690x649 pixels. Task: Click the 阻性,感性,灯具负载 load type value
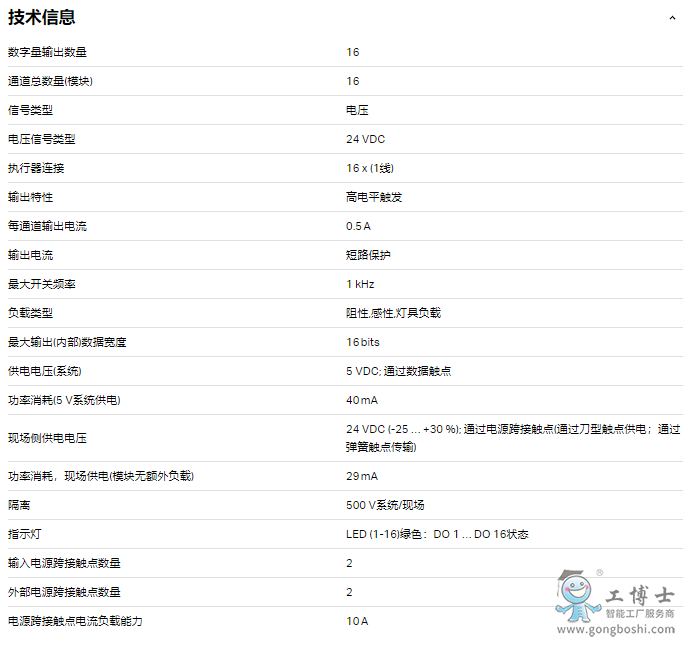click(393, 313)
